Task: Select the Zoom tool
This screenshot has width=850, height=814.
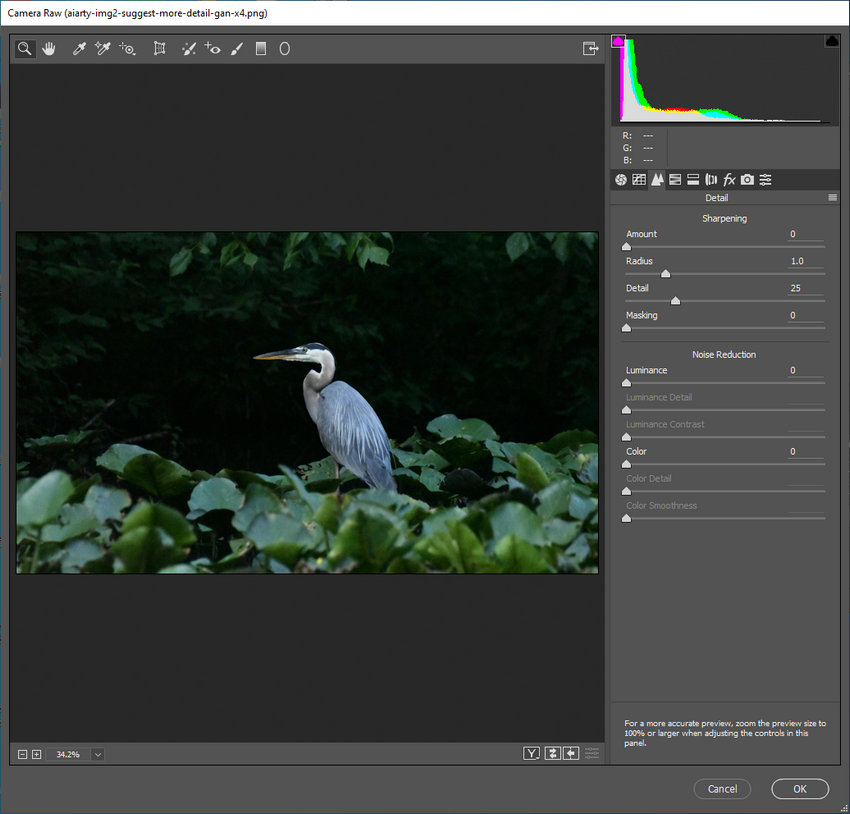Action: tap(24, 48)
